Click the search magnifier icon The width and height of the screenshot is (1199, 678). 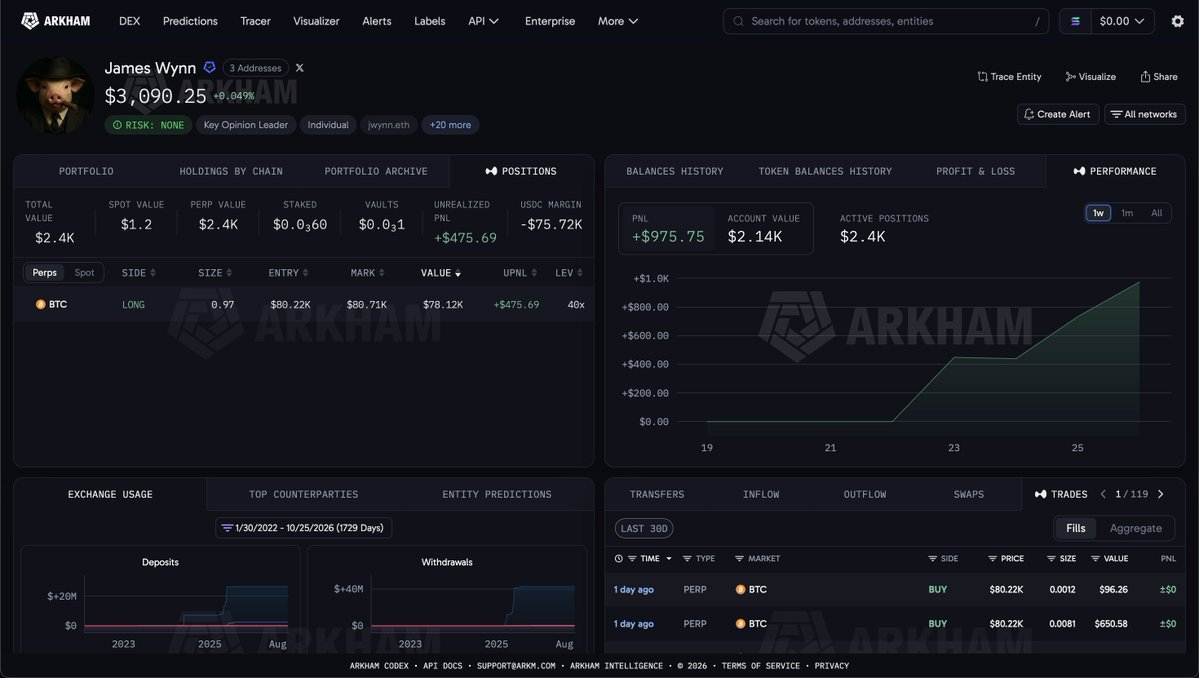[x=738, y=21]
